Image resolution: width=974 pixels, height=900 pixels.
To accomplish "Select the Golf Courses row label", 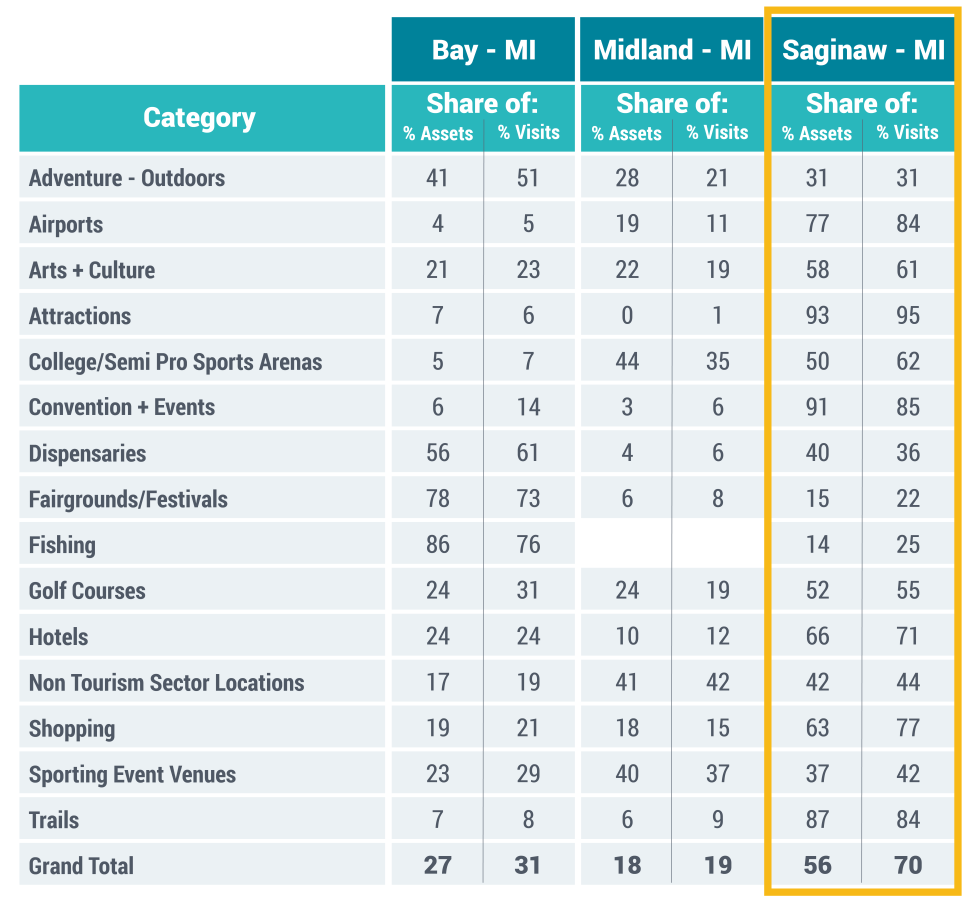I will [87, 591].
